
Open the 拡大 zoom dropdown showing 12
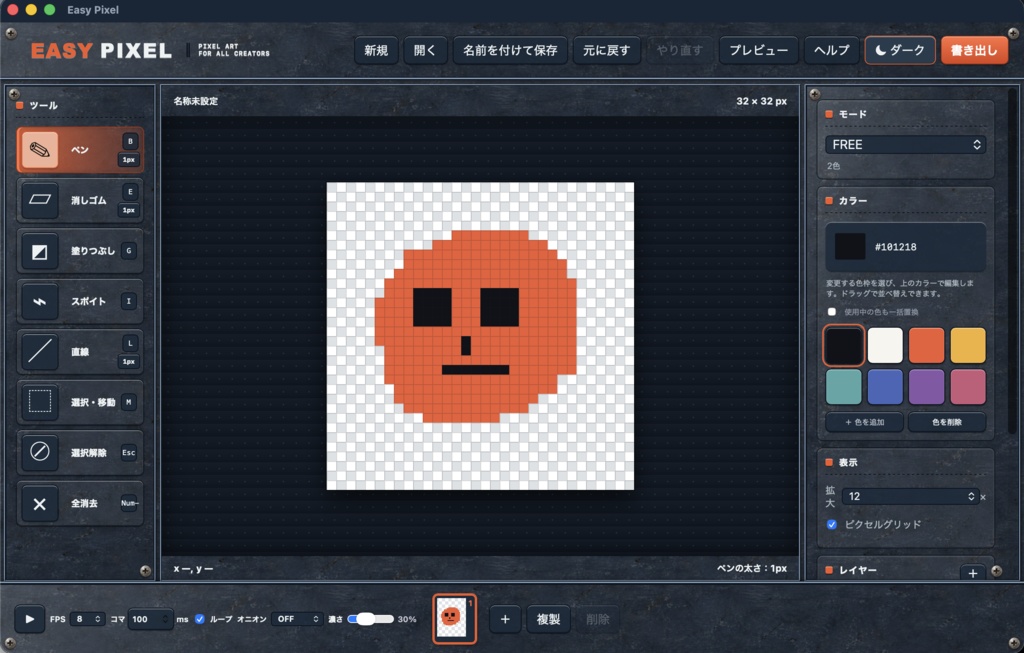coord(910,497)
